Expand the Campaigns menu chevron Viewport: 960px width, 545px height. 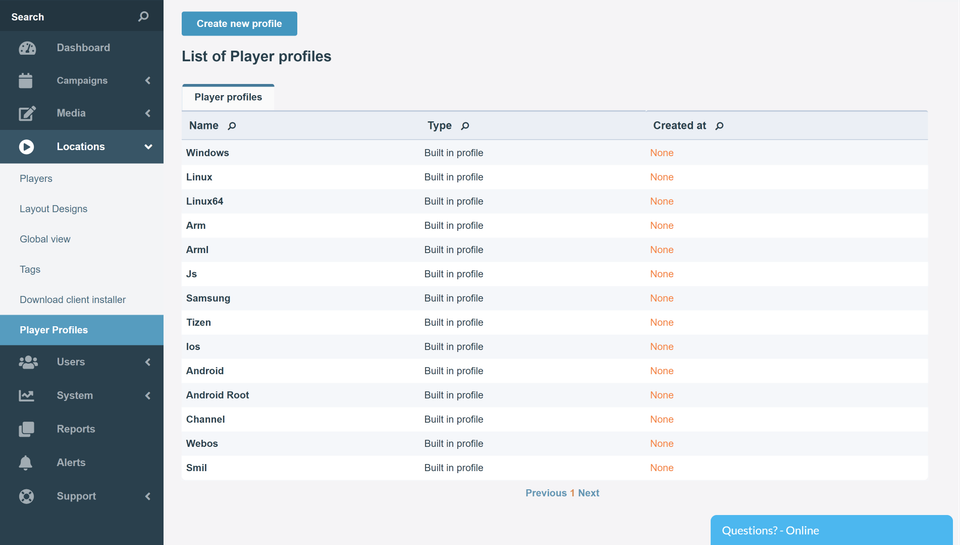coord(148,81)
